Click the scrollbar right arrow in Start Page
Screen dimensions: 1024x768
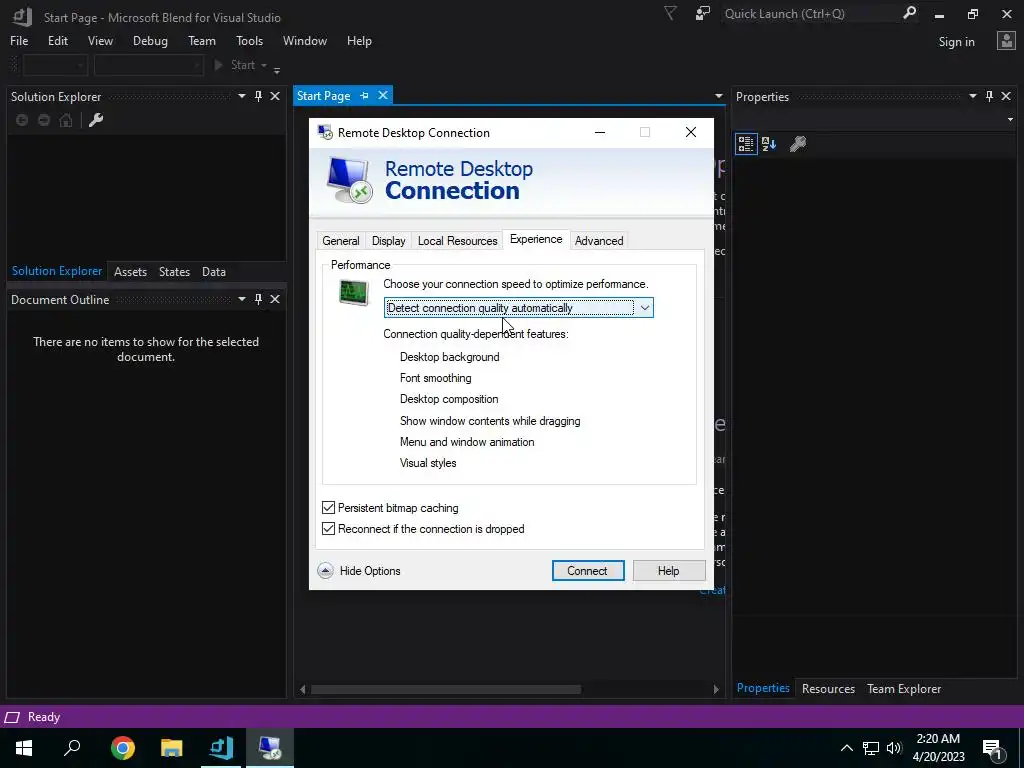716,689
